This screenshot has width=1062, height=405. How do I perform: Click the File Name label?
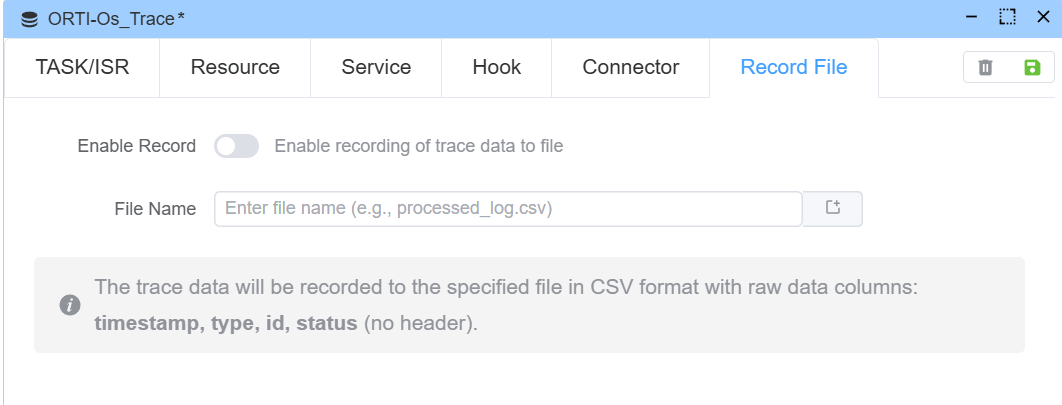click(155, 209)
